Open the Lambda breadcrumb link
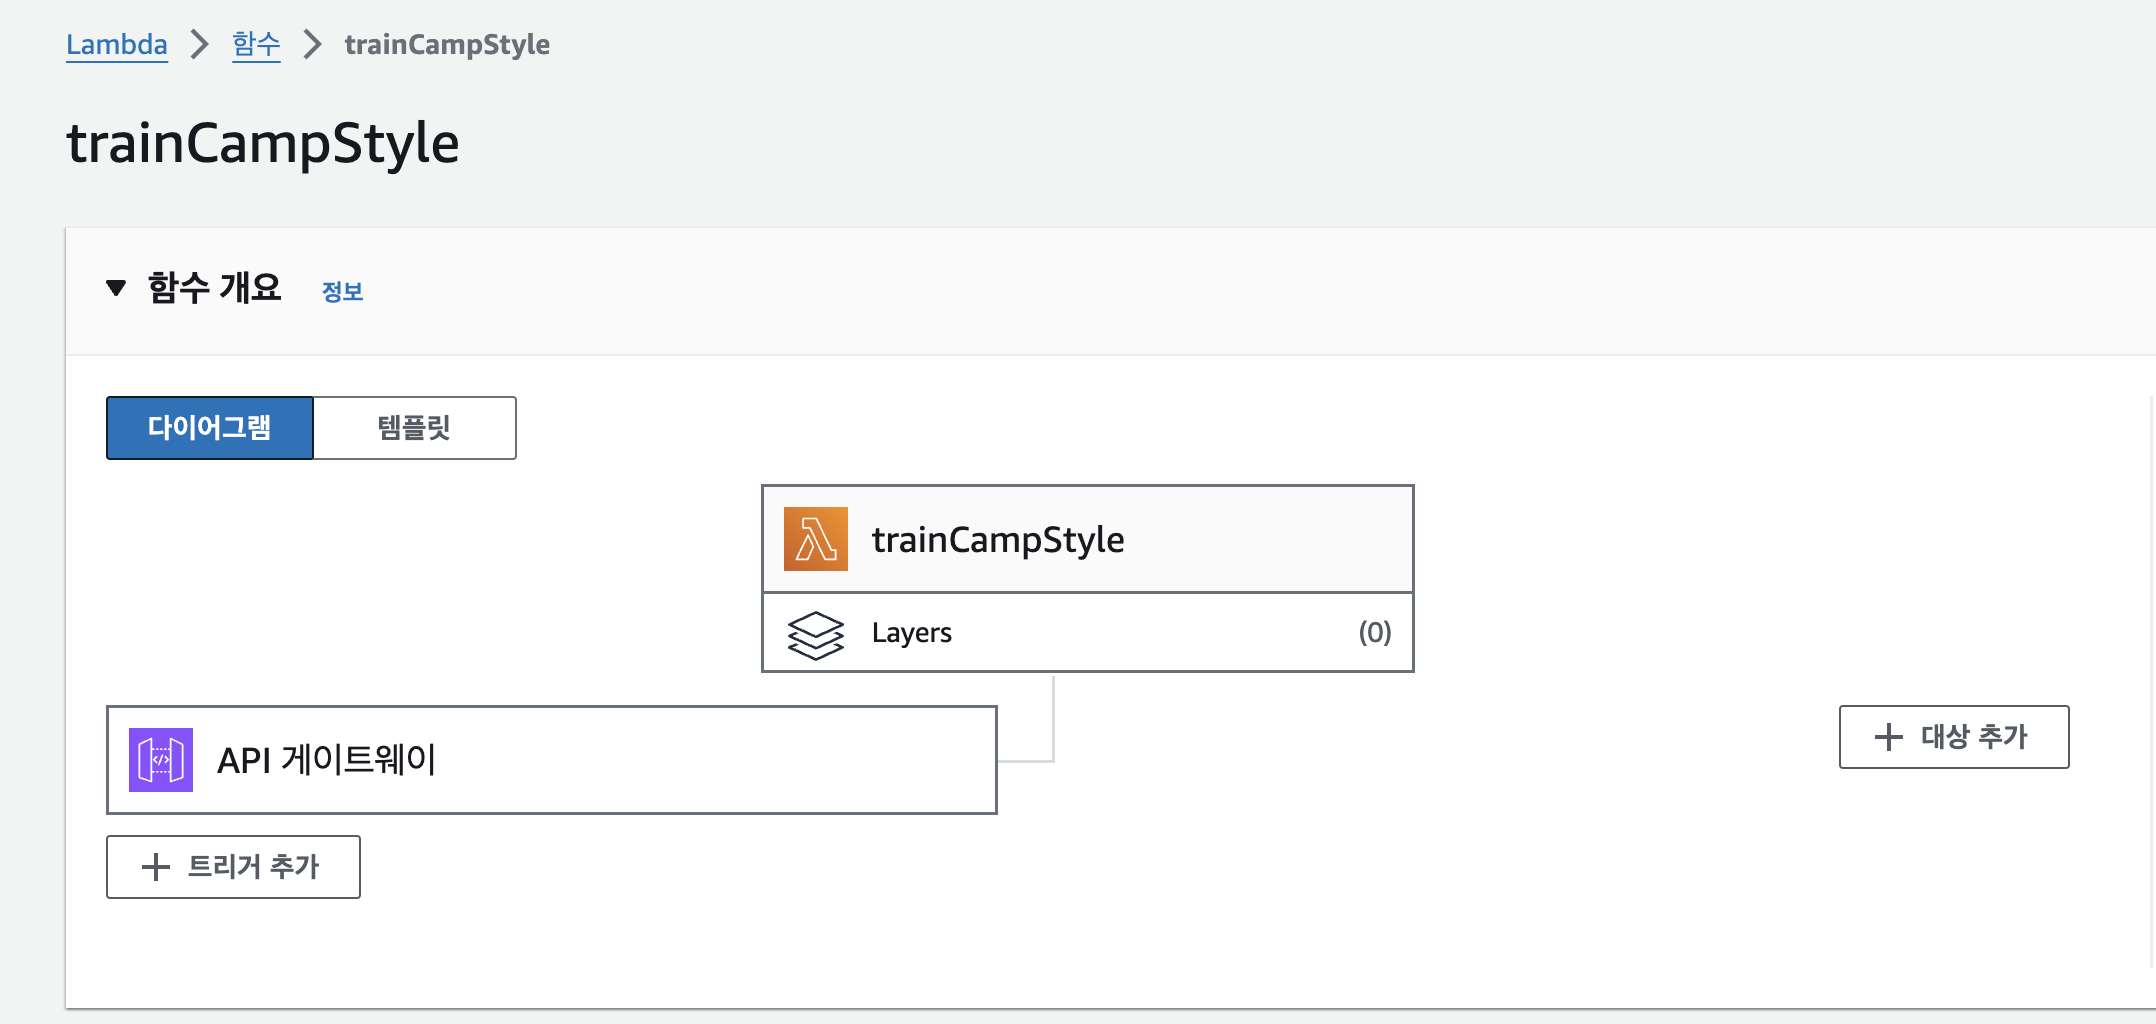The image size is (2156, 1024). pyautogui.click(x=117, y=45)
